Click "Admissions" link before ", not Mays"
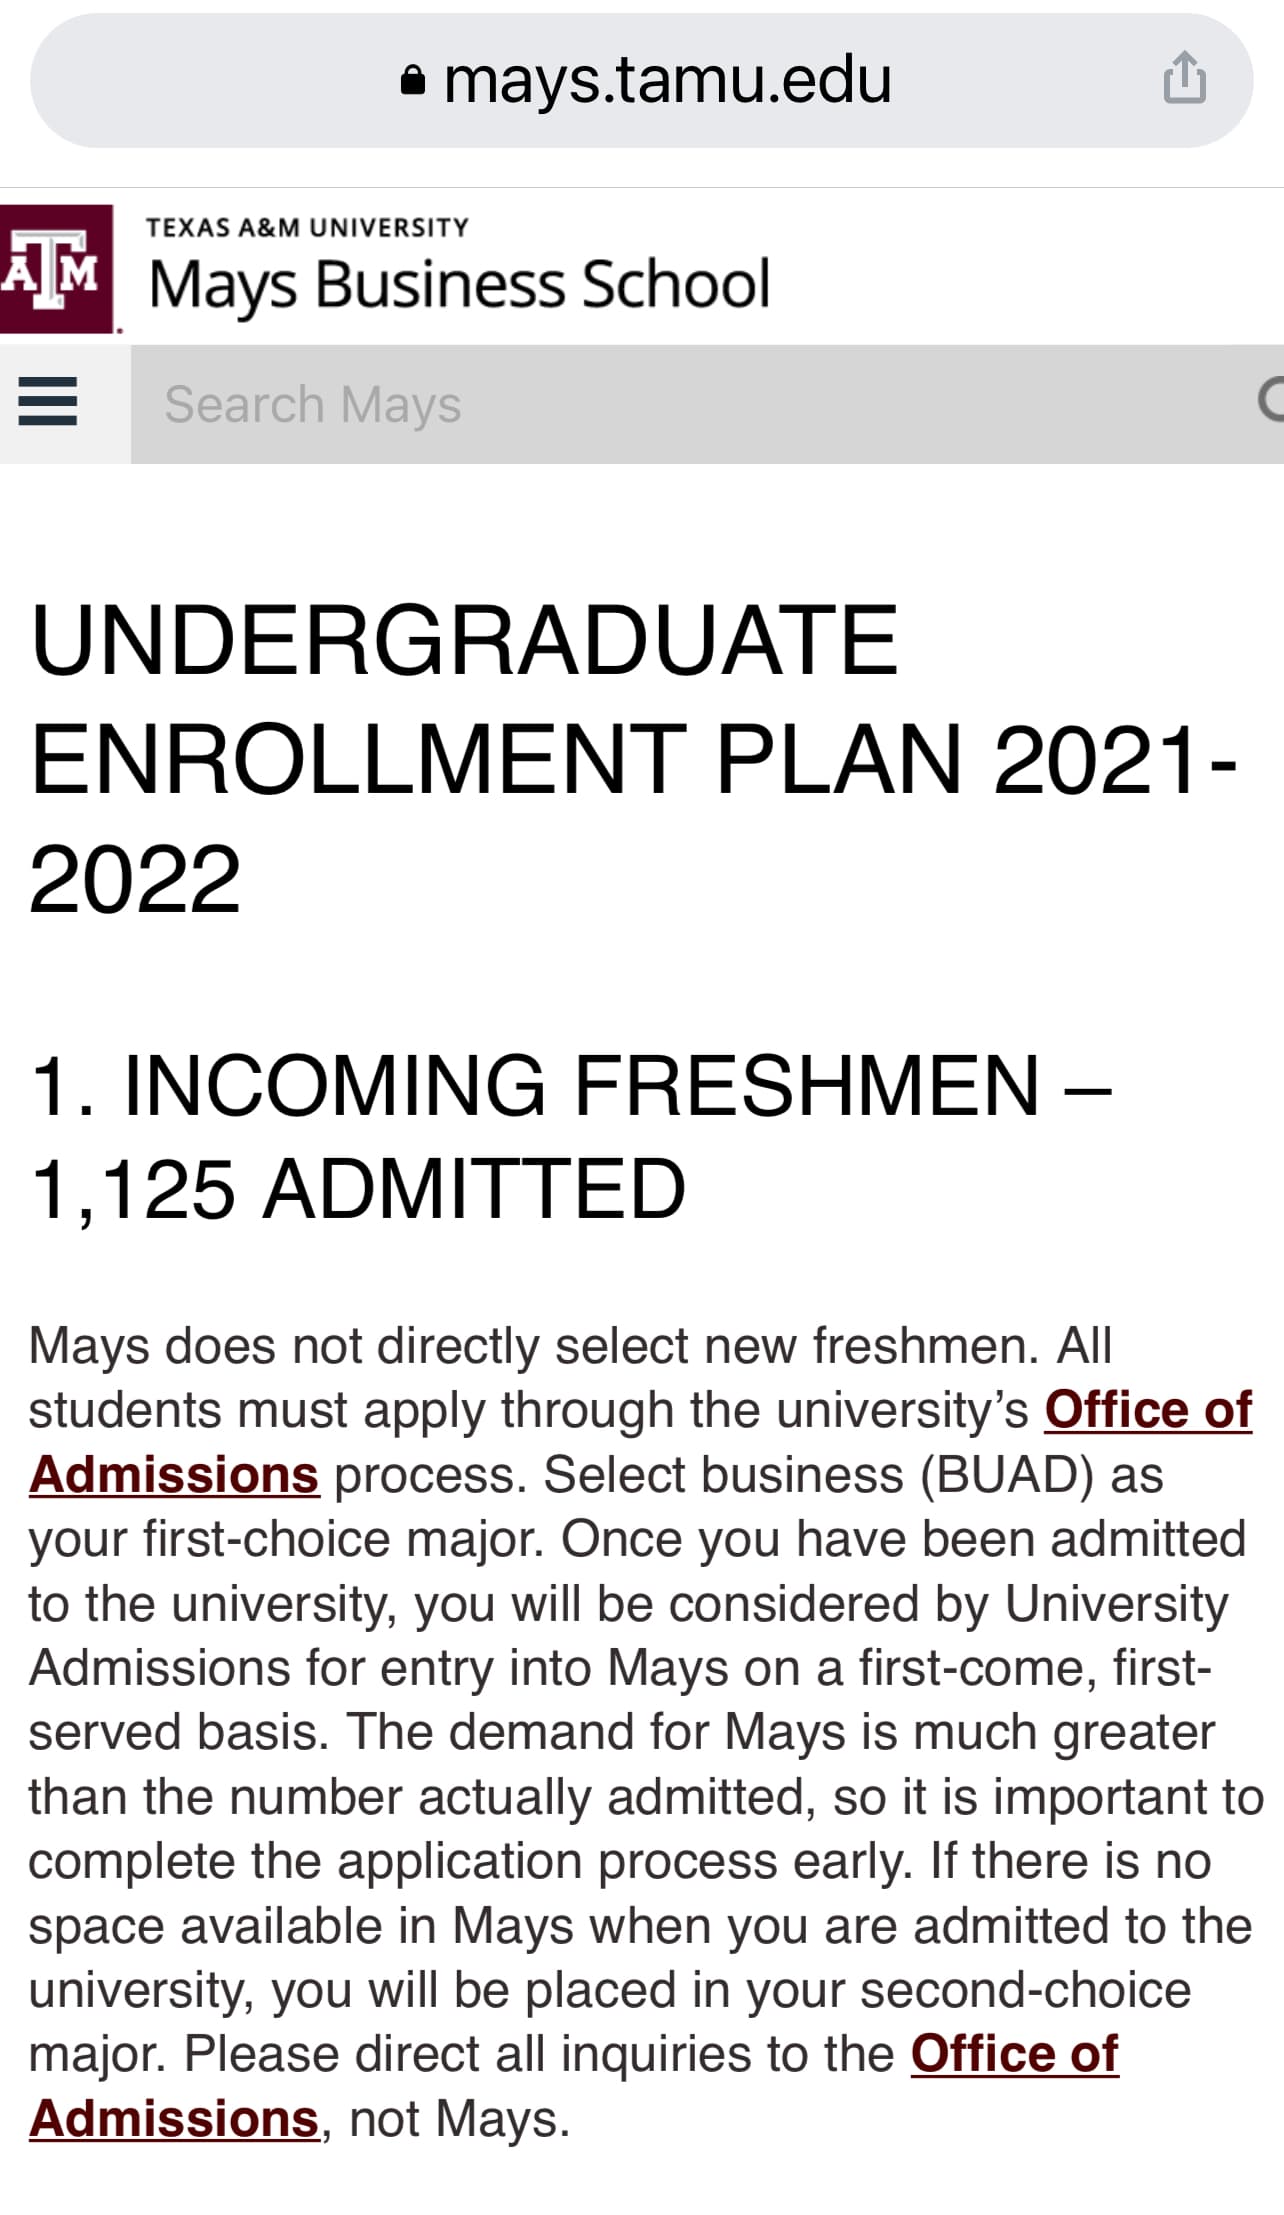This screenshot has height=2215, width=1284. coord(174,2119)
